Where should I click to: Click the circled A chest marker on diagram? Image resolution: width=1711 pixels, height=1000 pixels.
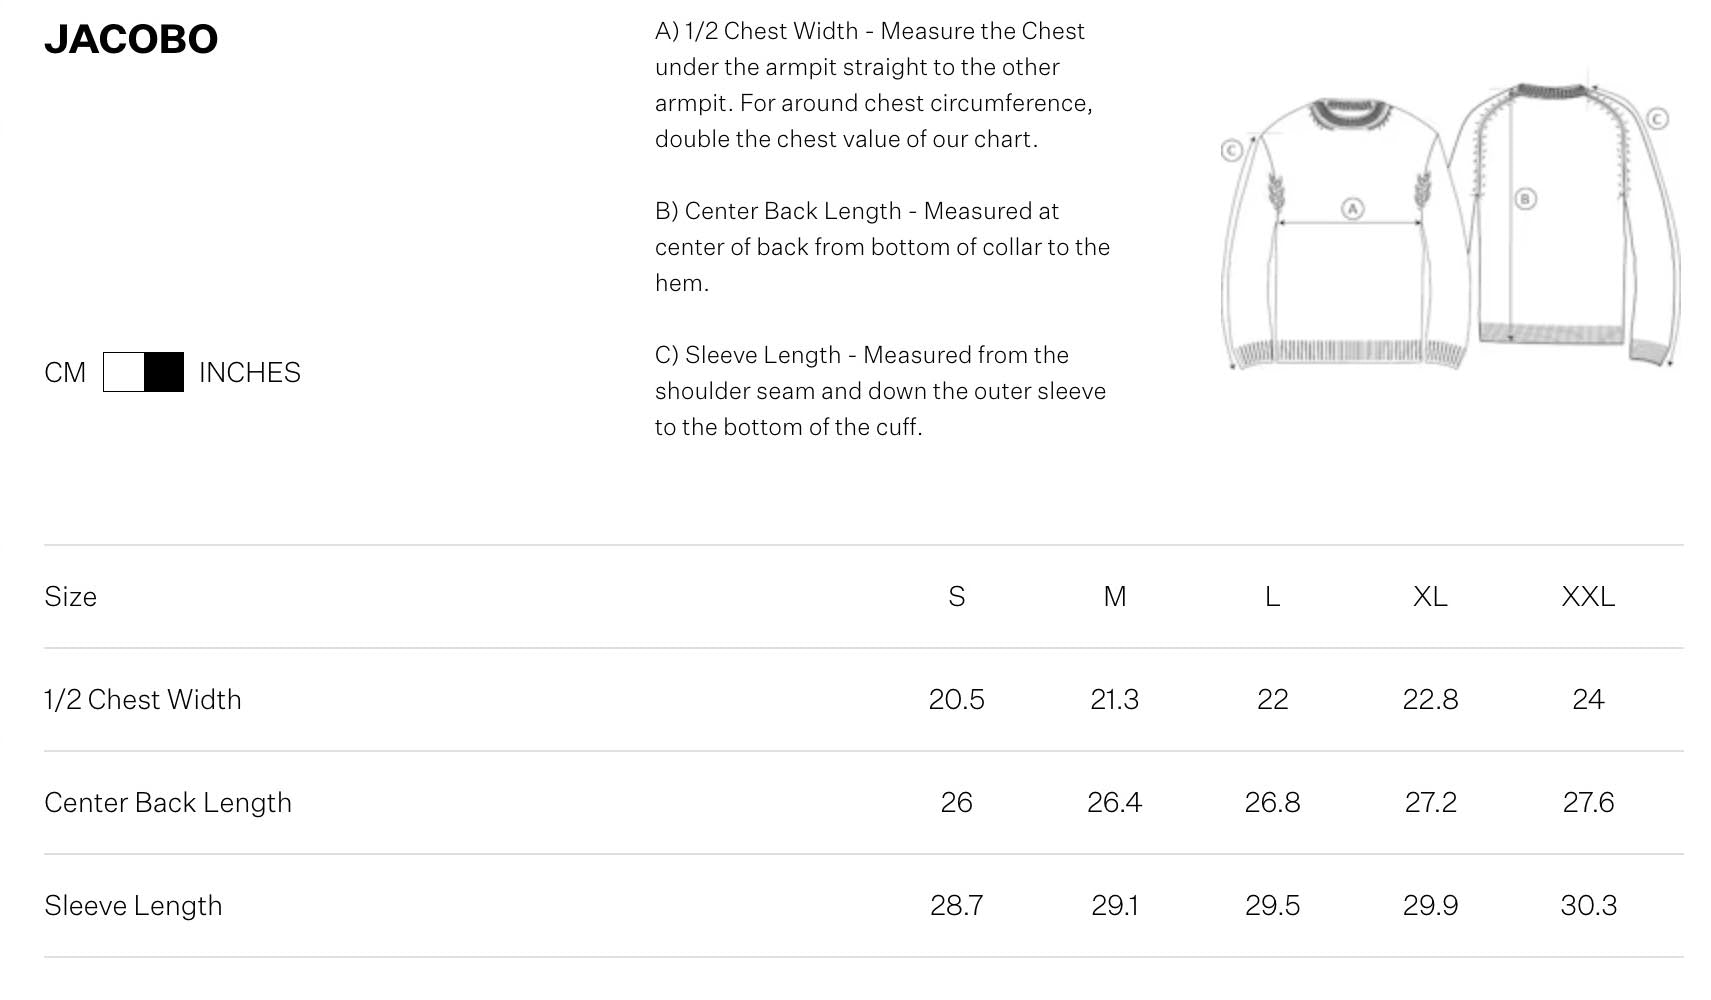[1352, 208]
